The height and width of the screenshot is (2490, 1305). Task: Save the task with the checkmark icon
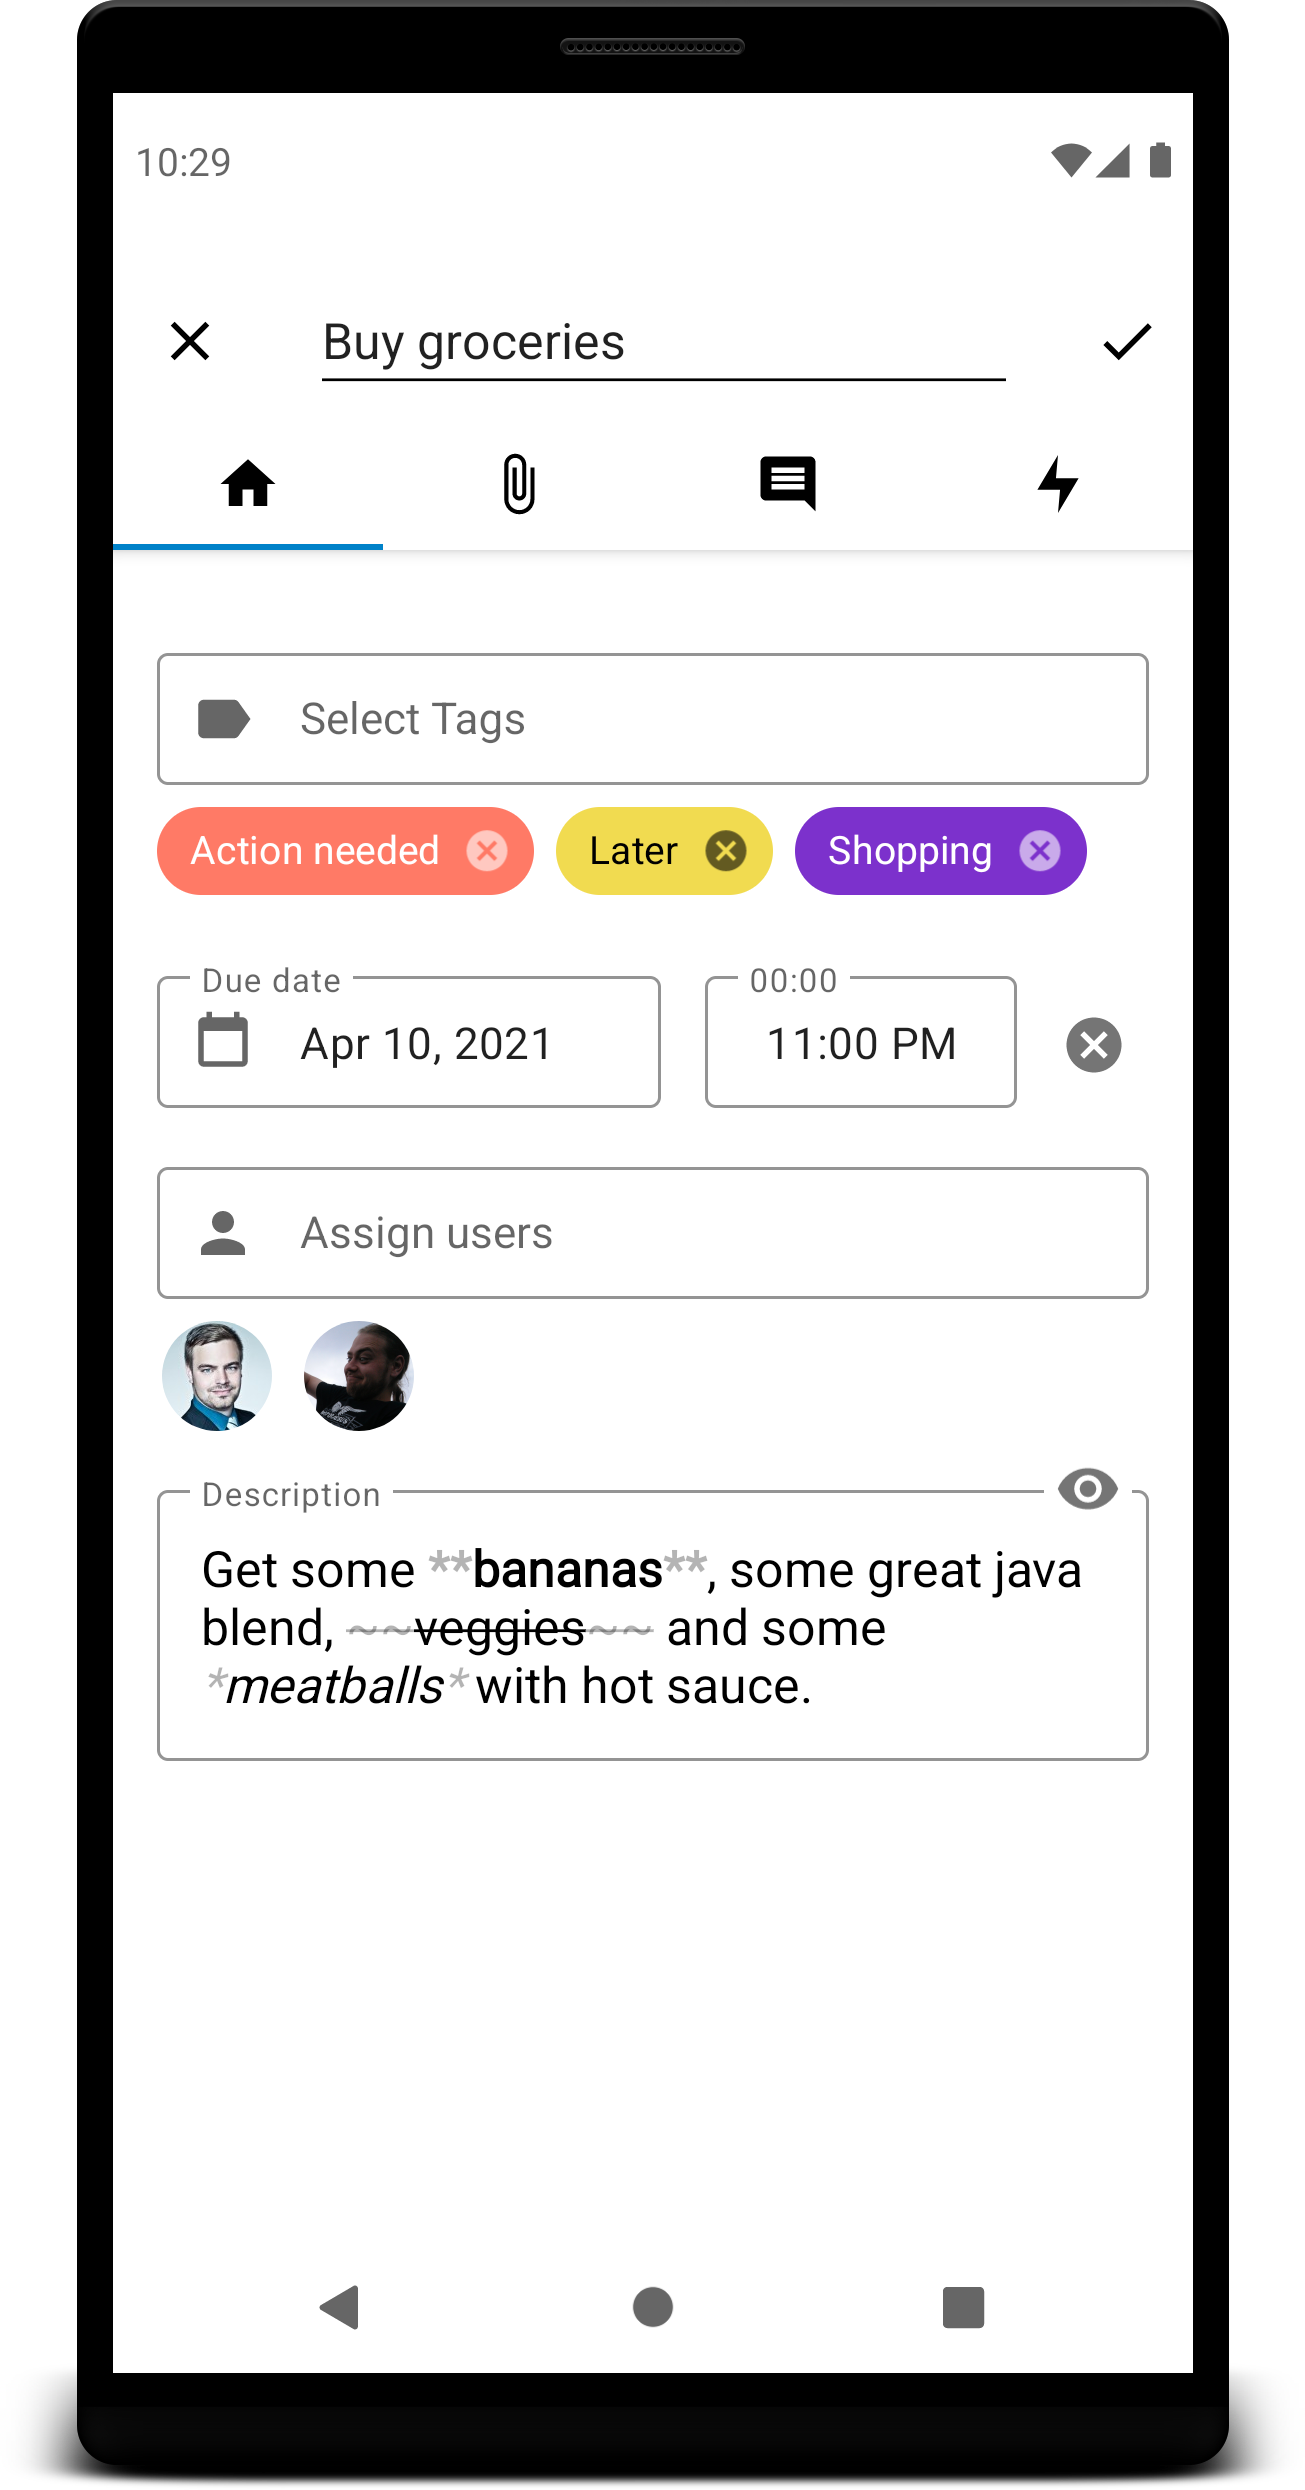[x=1127, y=342]
